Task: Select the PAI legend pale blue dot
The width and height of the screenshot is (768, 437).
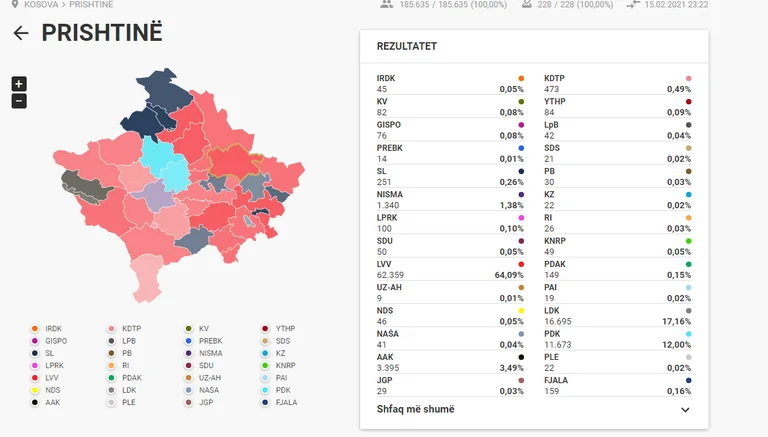Action: click(265, 378)
